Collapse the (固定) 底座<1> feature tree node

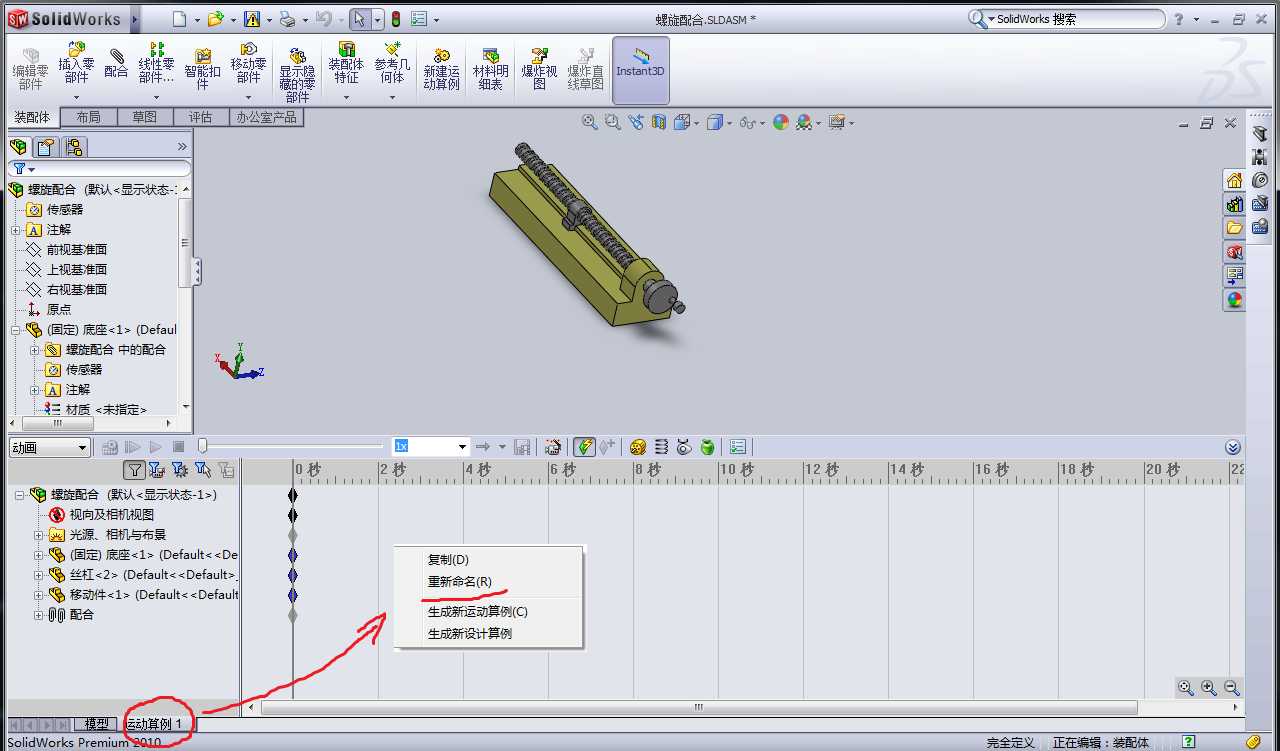click(16, 330)
